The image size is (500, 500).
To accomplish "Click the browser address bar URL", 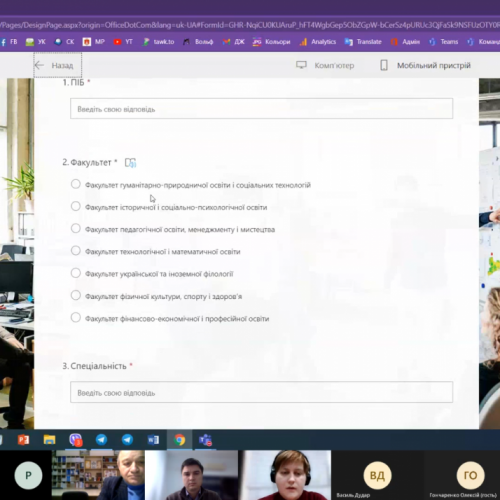I will click(x=250, y=25).
